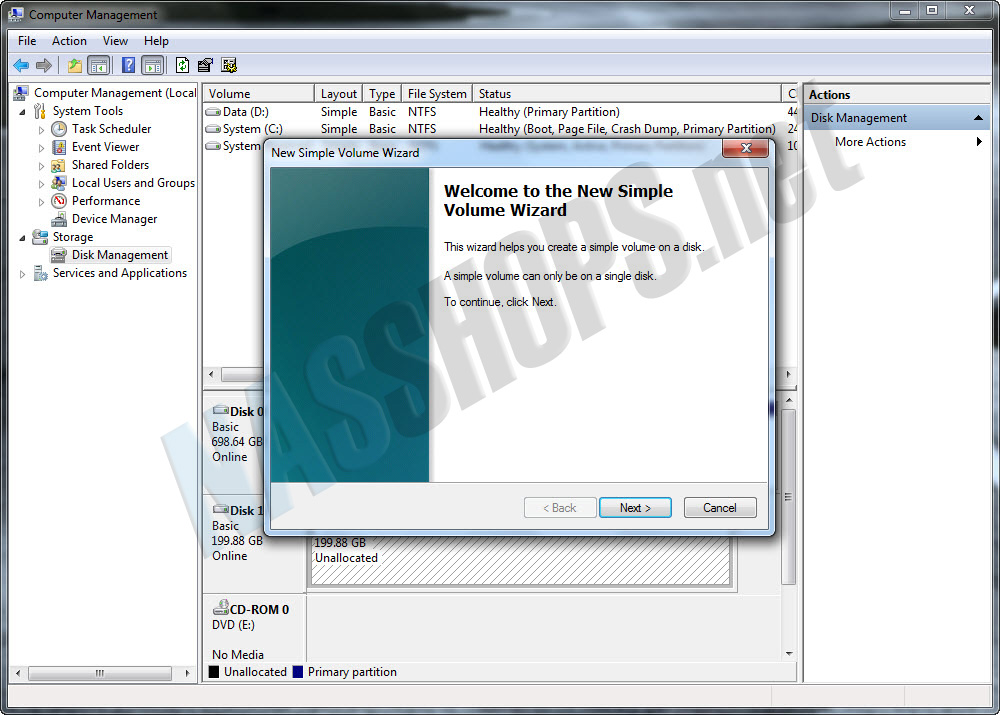Select the Storage icon in the tree
Image resolution: width=1000 pixels, height=715 pixels.
pyautogui.click(x=40, y=237)
